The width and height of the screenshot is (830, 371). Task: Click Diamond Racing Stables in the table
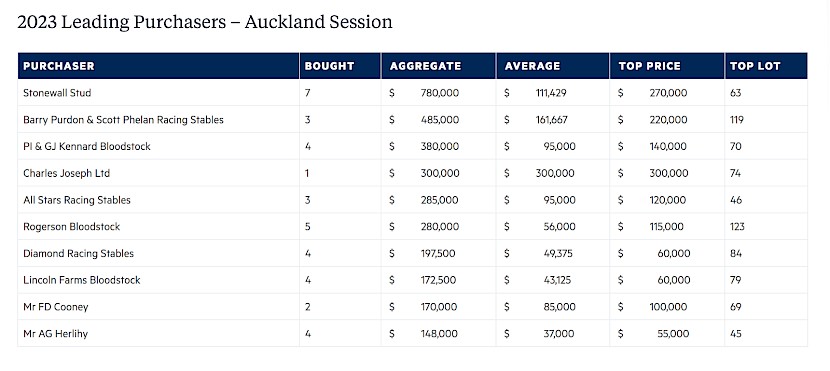click(78, 254)
